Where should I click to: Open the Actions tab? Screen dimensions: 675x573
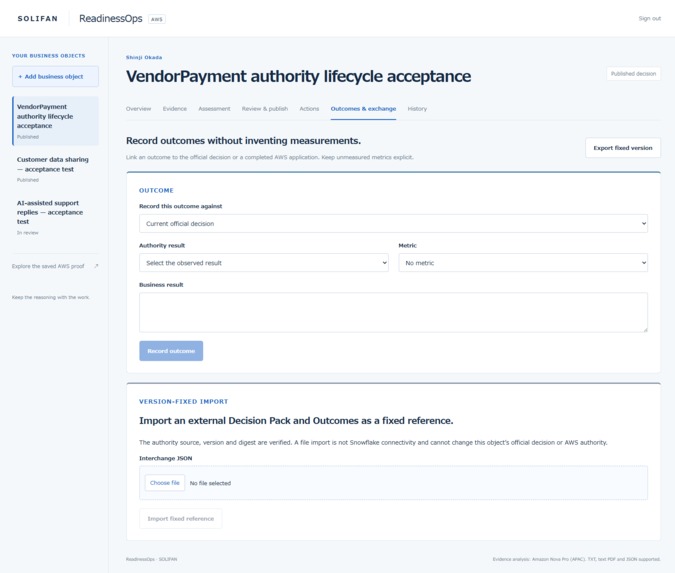click(x=309, y=108)
